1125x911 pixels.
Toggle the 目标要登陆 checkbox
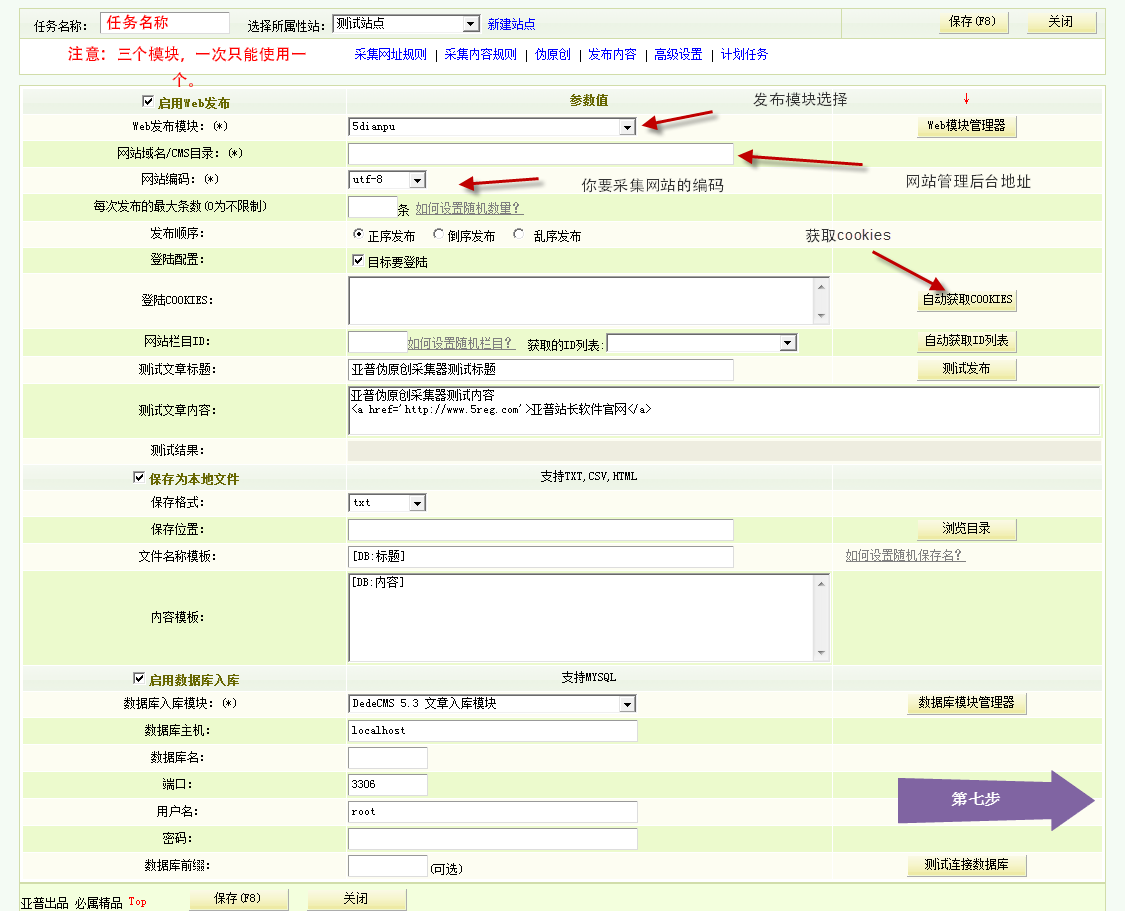pos(358,260)
